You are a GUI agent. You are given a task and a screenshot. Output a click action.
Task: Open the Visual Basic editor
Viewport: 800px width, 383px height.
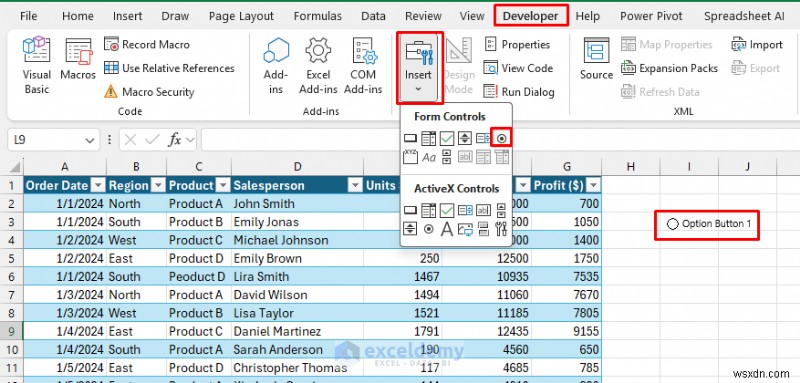click(36, 66)
